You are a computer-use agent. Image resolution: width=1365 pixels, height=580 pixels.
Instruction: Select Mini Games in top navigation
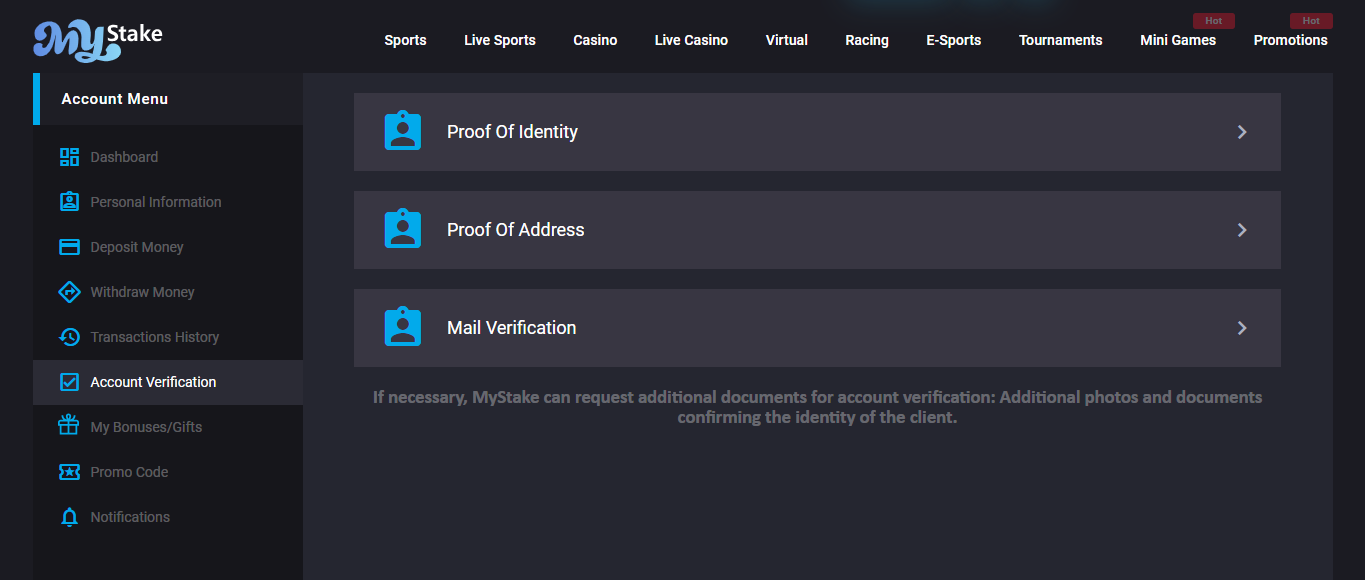1178,40
